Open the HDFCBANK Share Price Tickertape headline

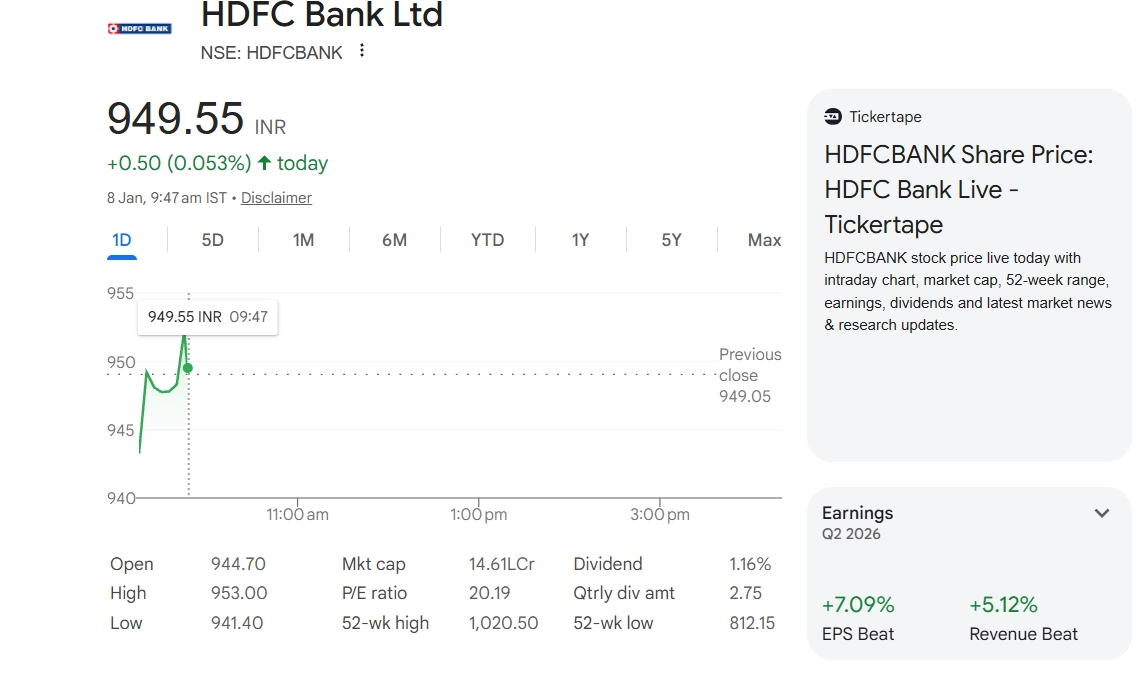(x=958, y=189)
